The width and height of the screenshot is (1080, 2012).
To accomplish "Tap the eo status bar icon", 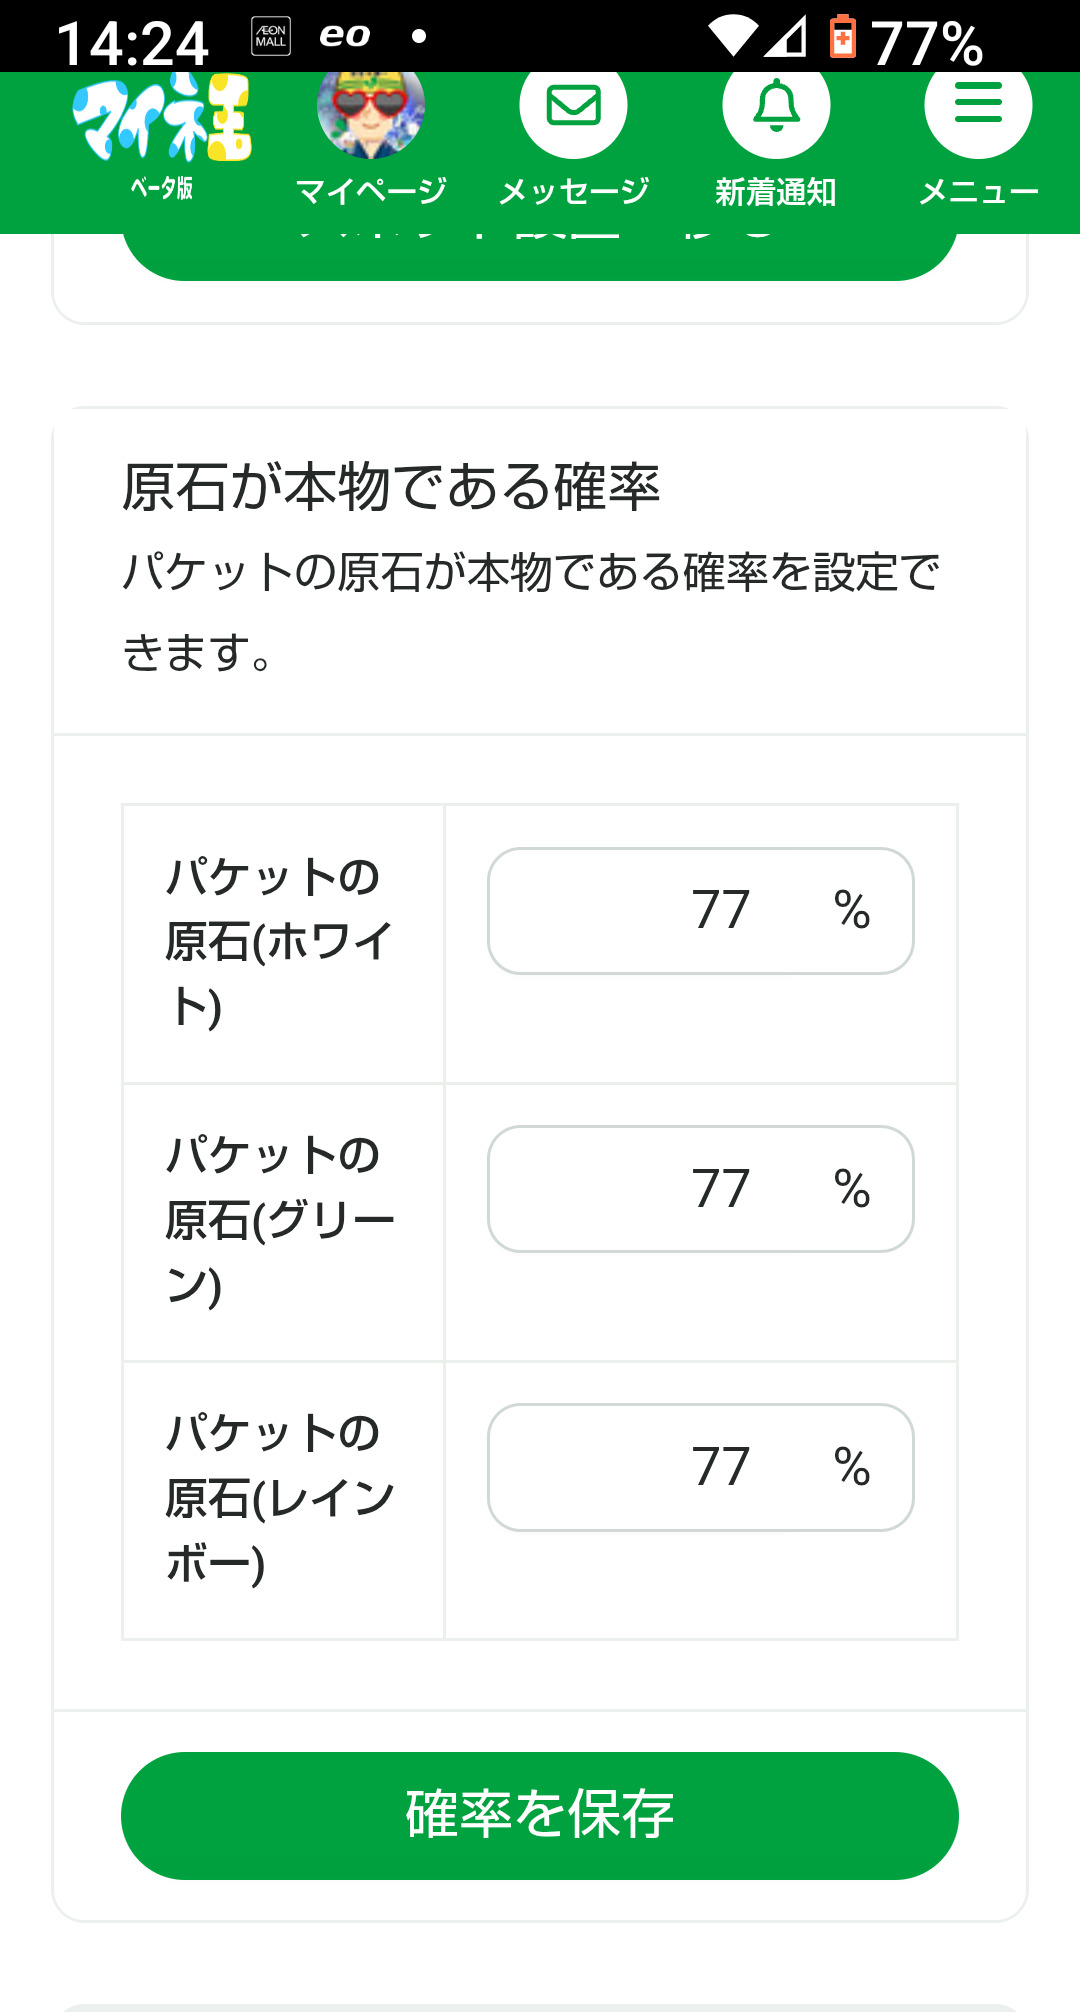I will (x=345, y=36).
